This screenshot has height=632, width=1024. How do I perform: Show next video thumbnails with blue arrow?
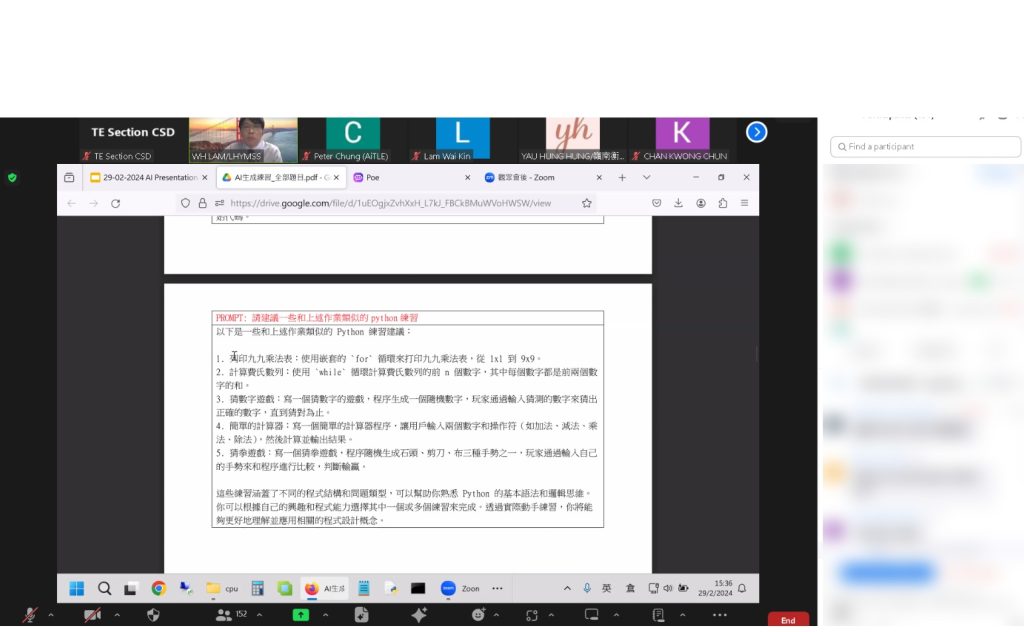757,132
